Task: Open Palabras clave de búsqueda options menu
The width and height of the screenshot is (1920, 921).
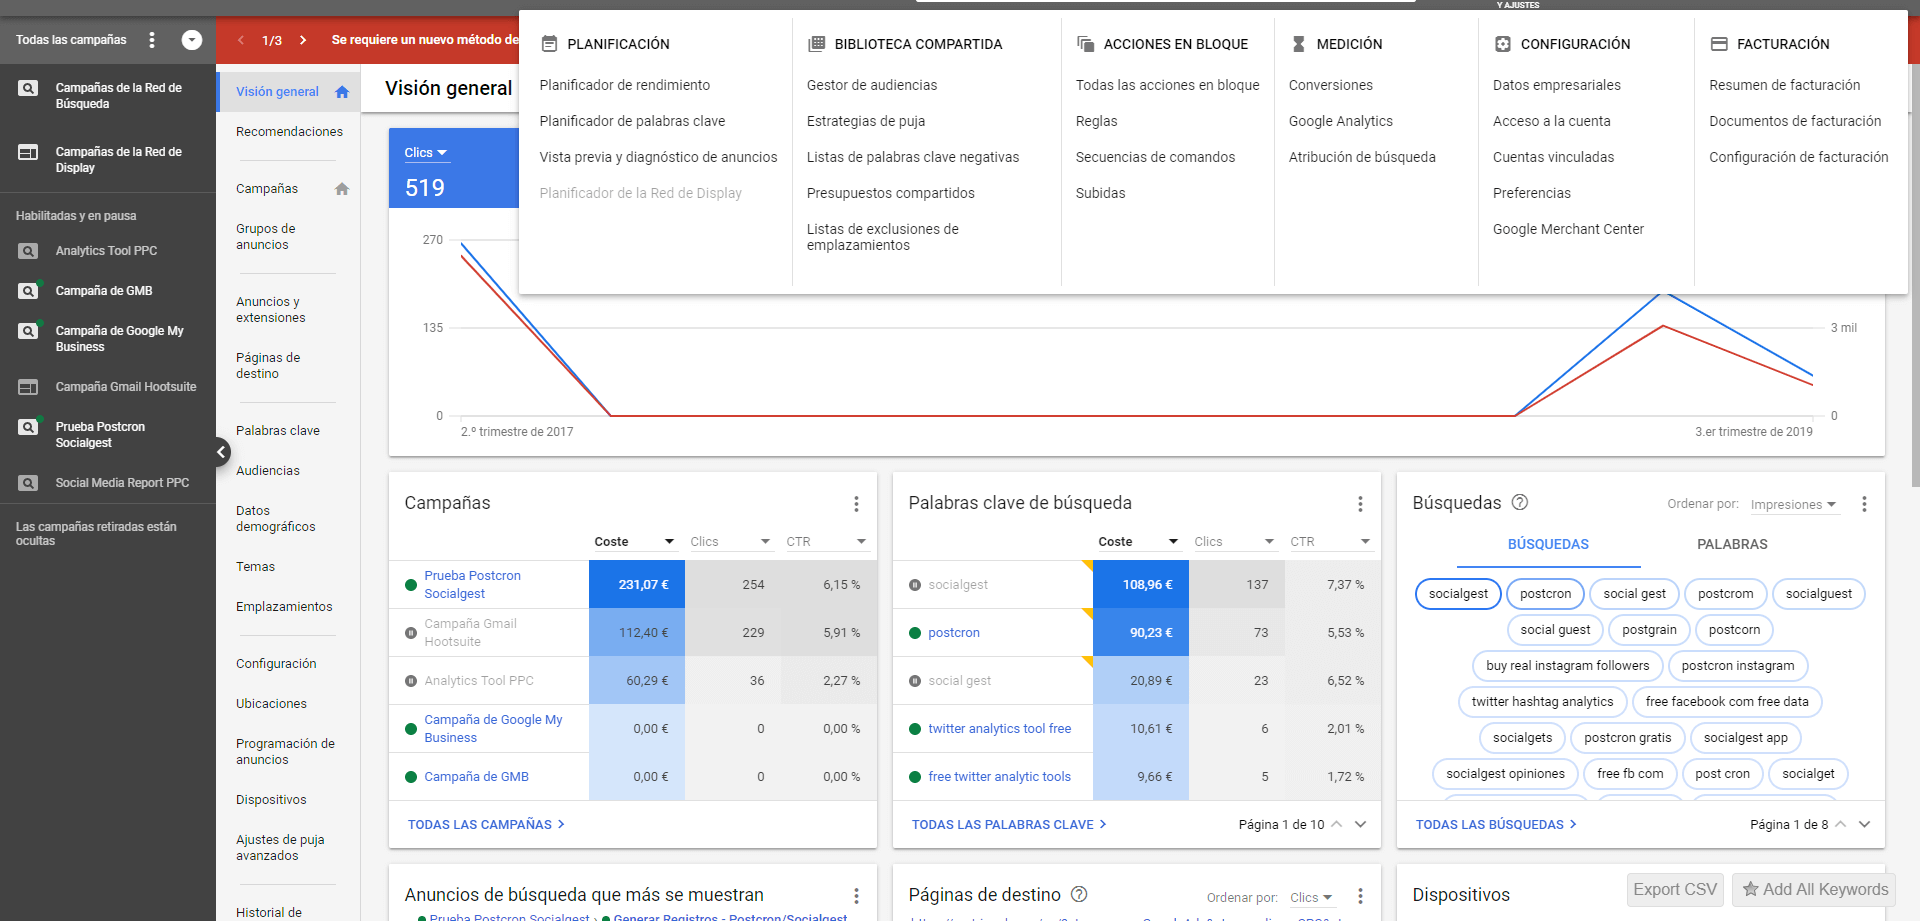Action: [1360, 504]
